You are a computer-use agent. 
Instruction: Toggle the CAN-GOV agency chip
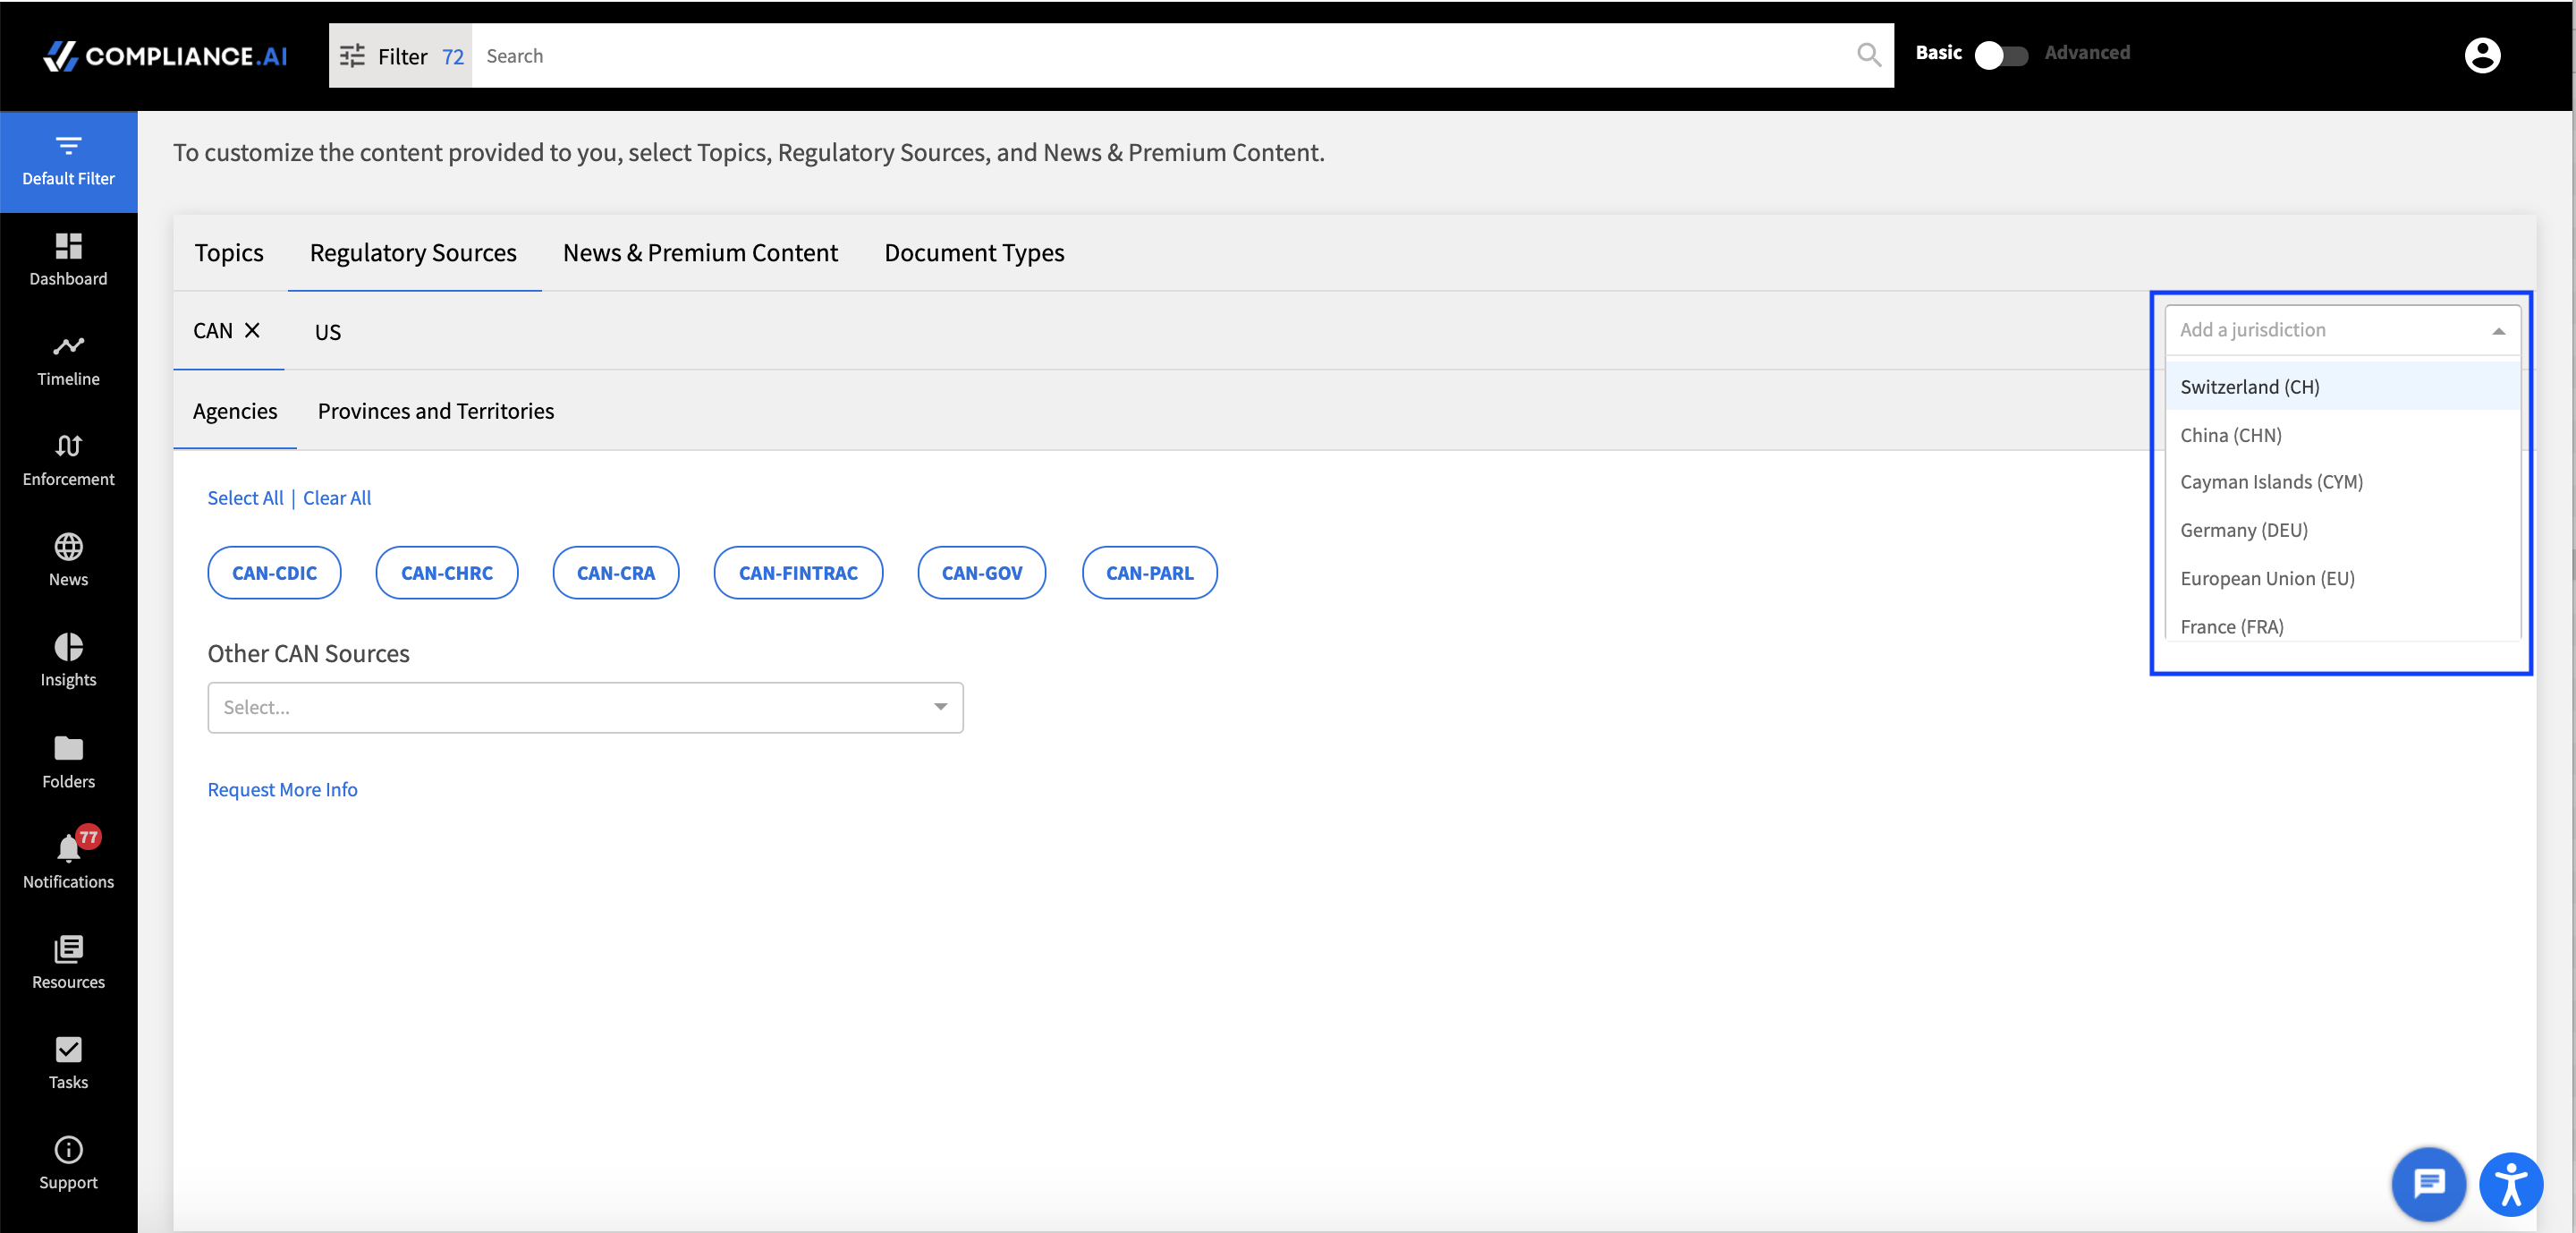pyautogui.click(x=982, y=573)
